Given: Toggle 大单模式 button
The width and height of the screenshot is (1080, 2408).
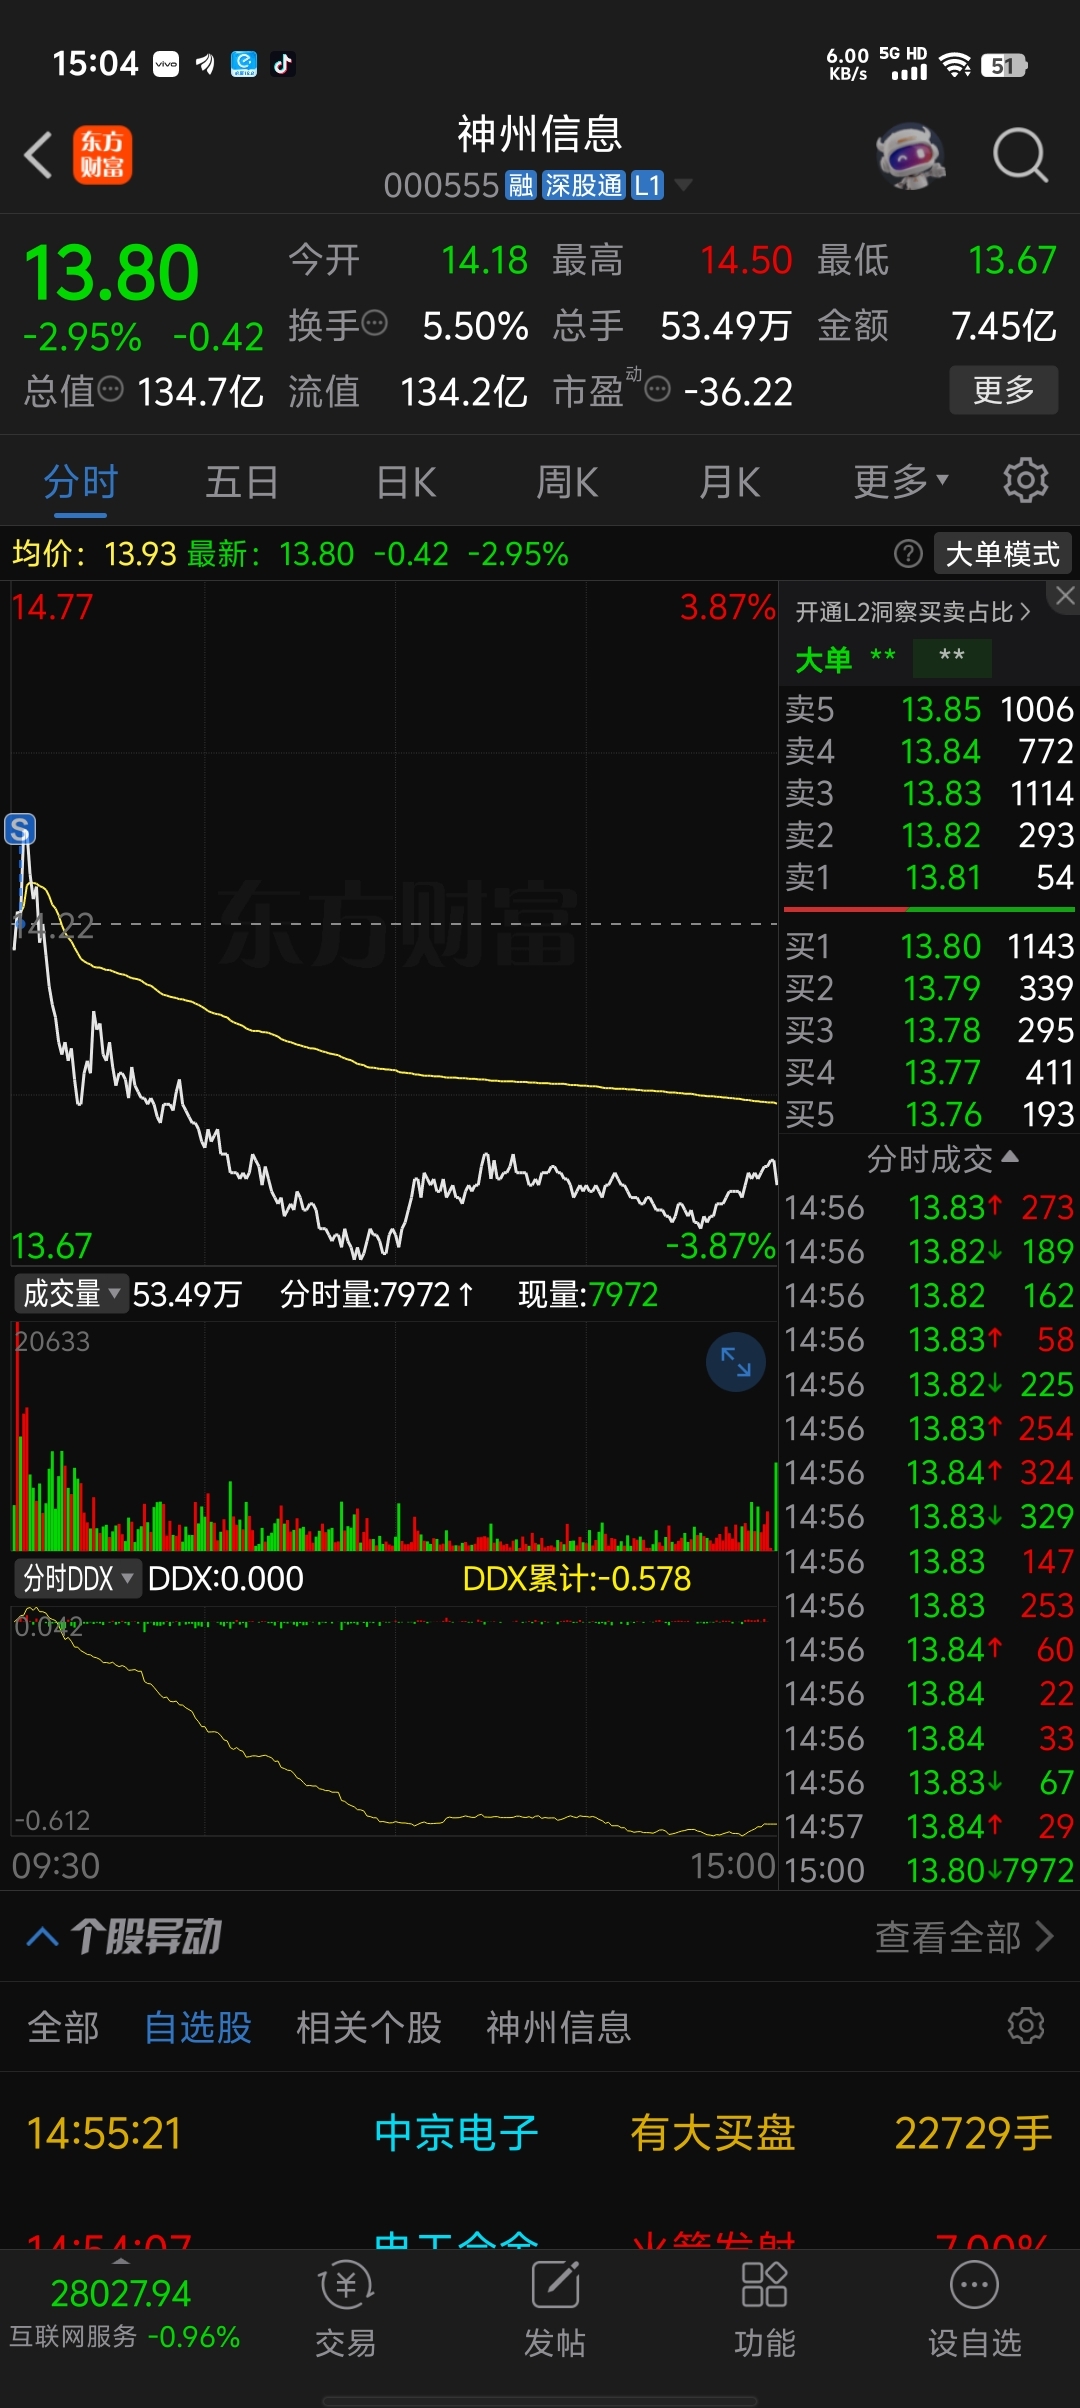Looking at the screenshot, I should [1002, 553].
